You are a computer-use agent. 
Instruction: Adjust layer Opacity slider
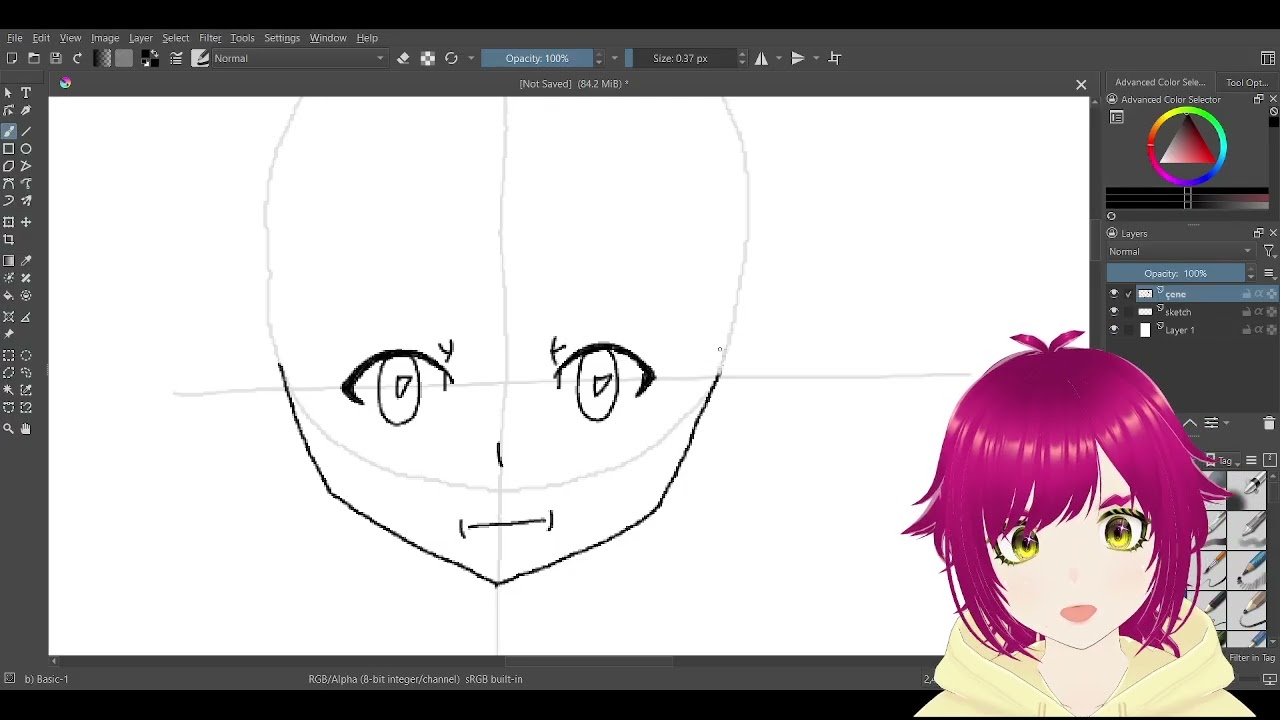(1176, 274)
